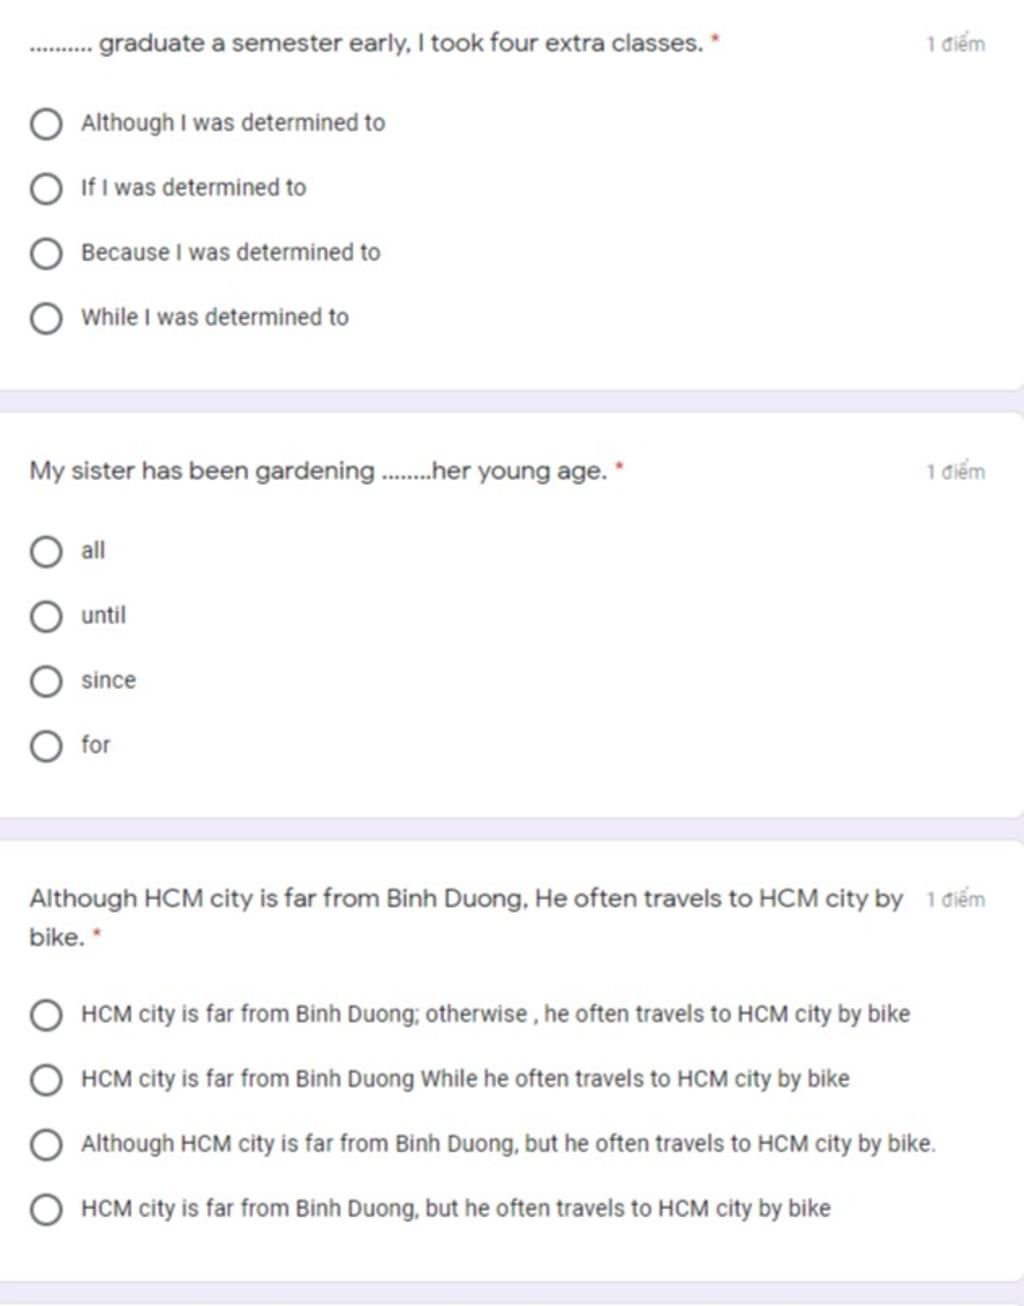Click the label text 'since'
1024x1306 pixels.
point(108,681)
